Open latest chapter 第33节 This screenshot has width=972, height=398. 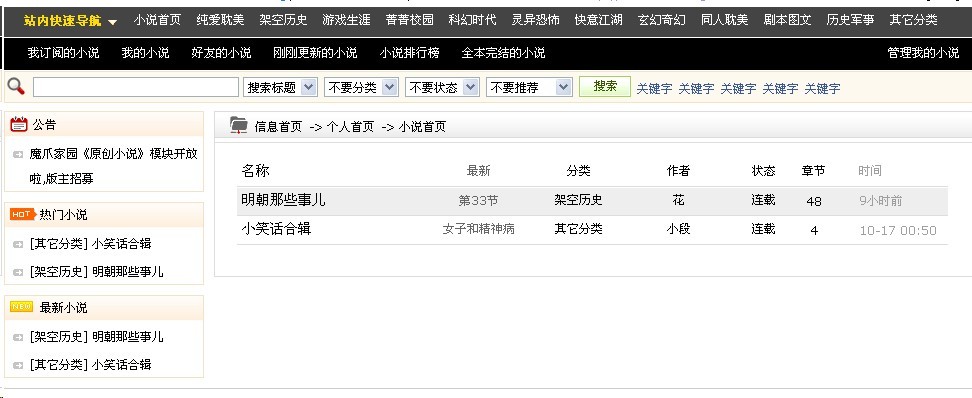click(478, 201)
